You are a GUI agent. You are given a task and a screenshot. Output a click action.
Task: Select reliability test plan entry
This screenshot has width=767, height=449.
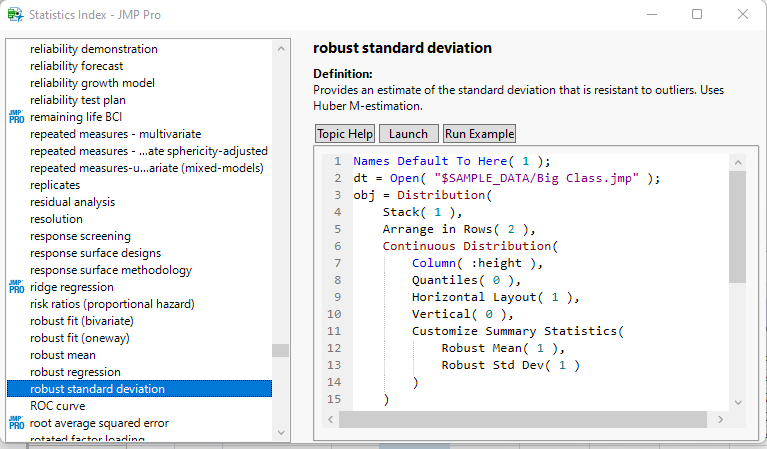pyautogui.click(x=78, y=100)
